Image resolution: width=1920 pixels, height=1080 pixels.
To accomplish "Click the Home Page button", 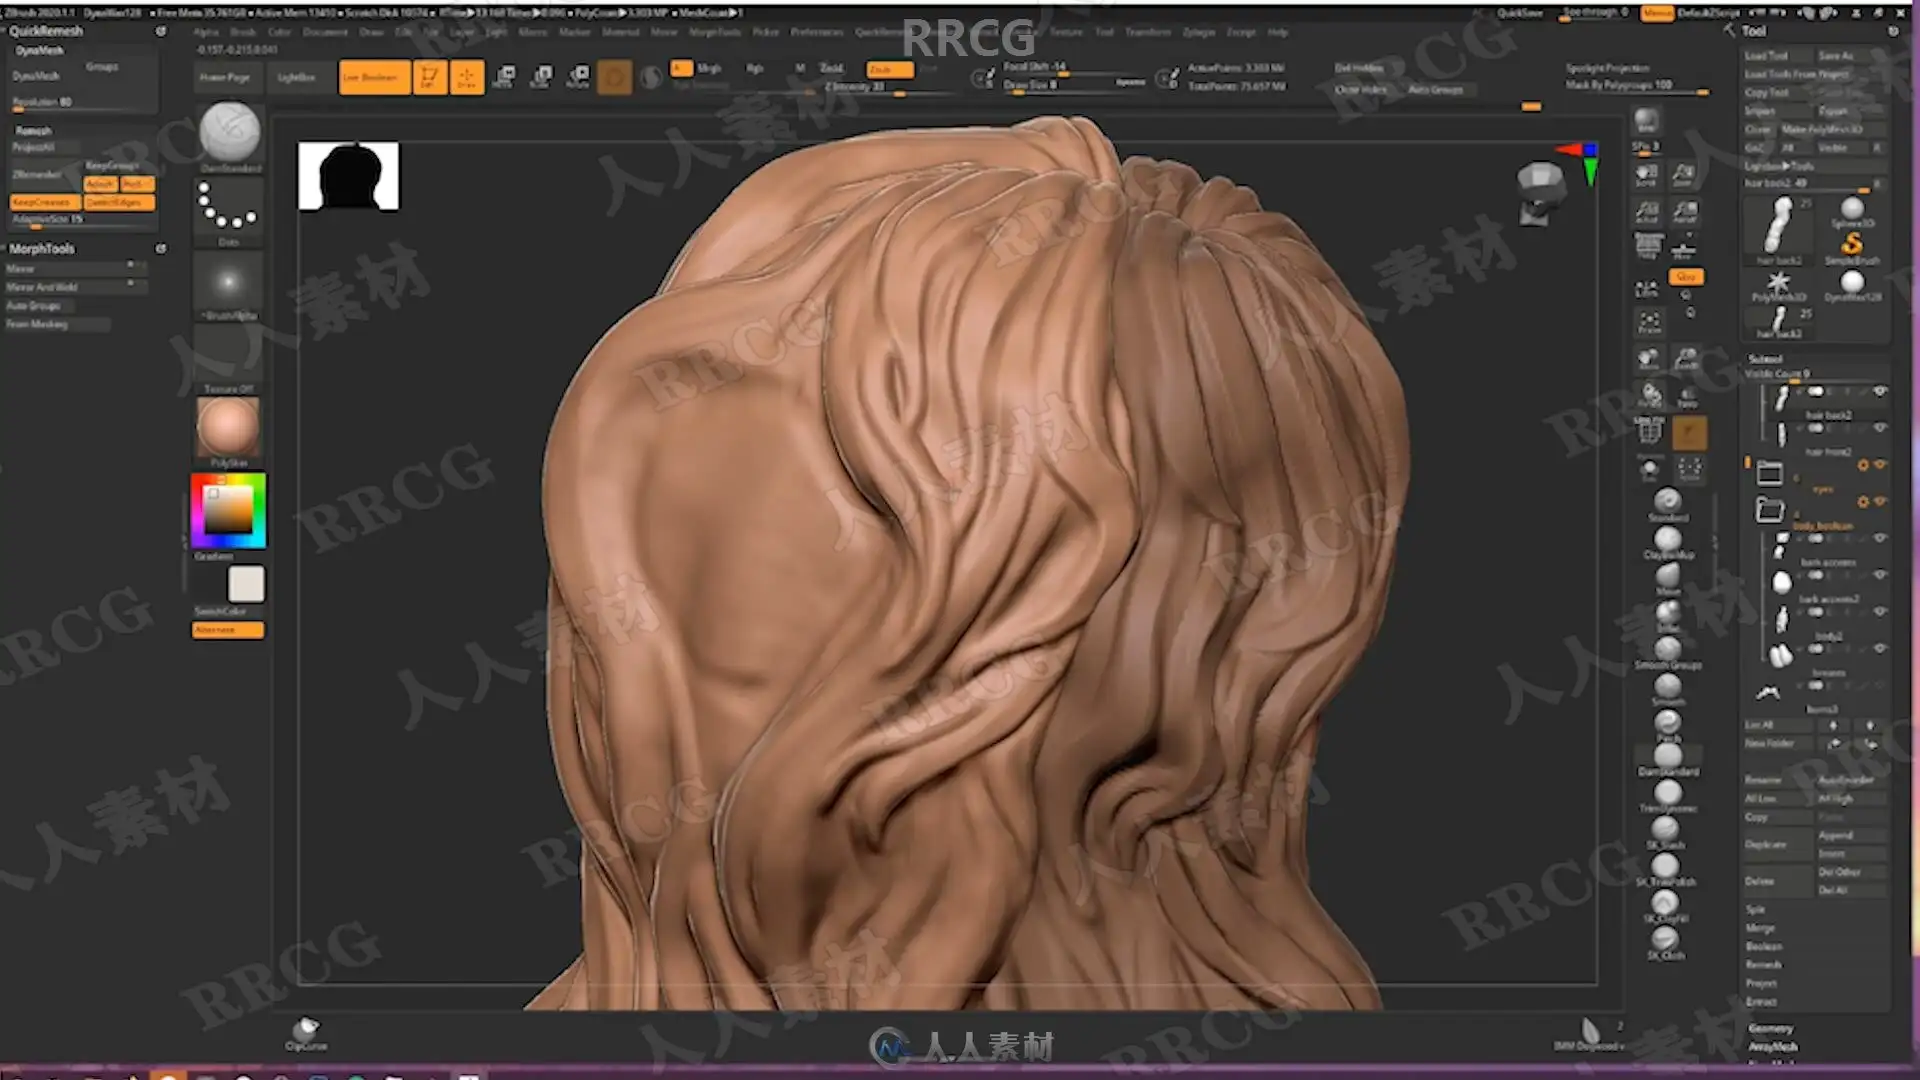I will [225, 77].
